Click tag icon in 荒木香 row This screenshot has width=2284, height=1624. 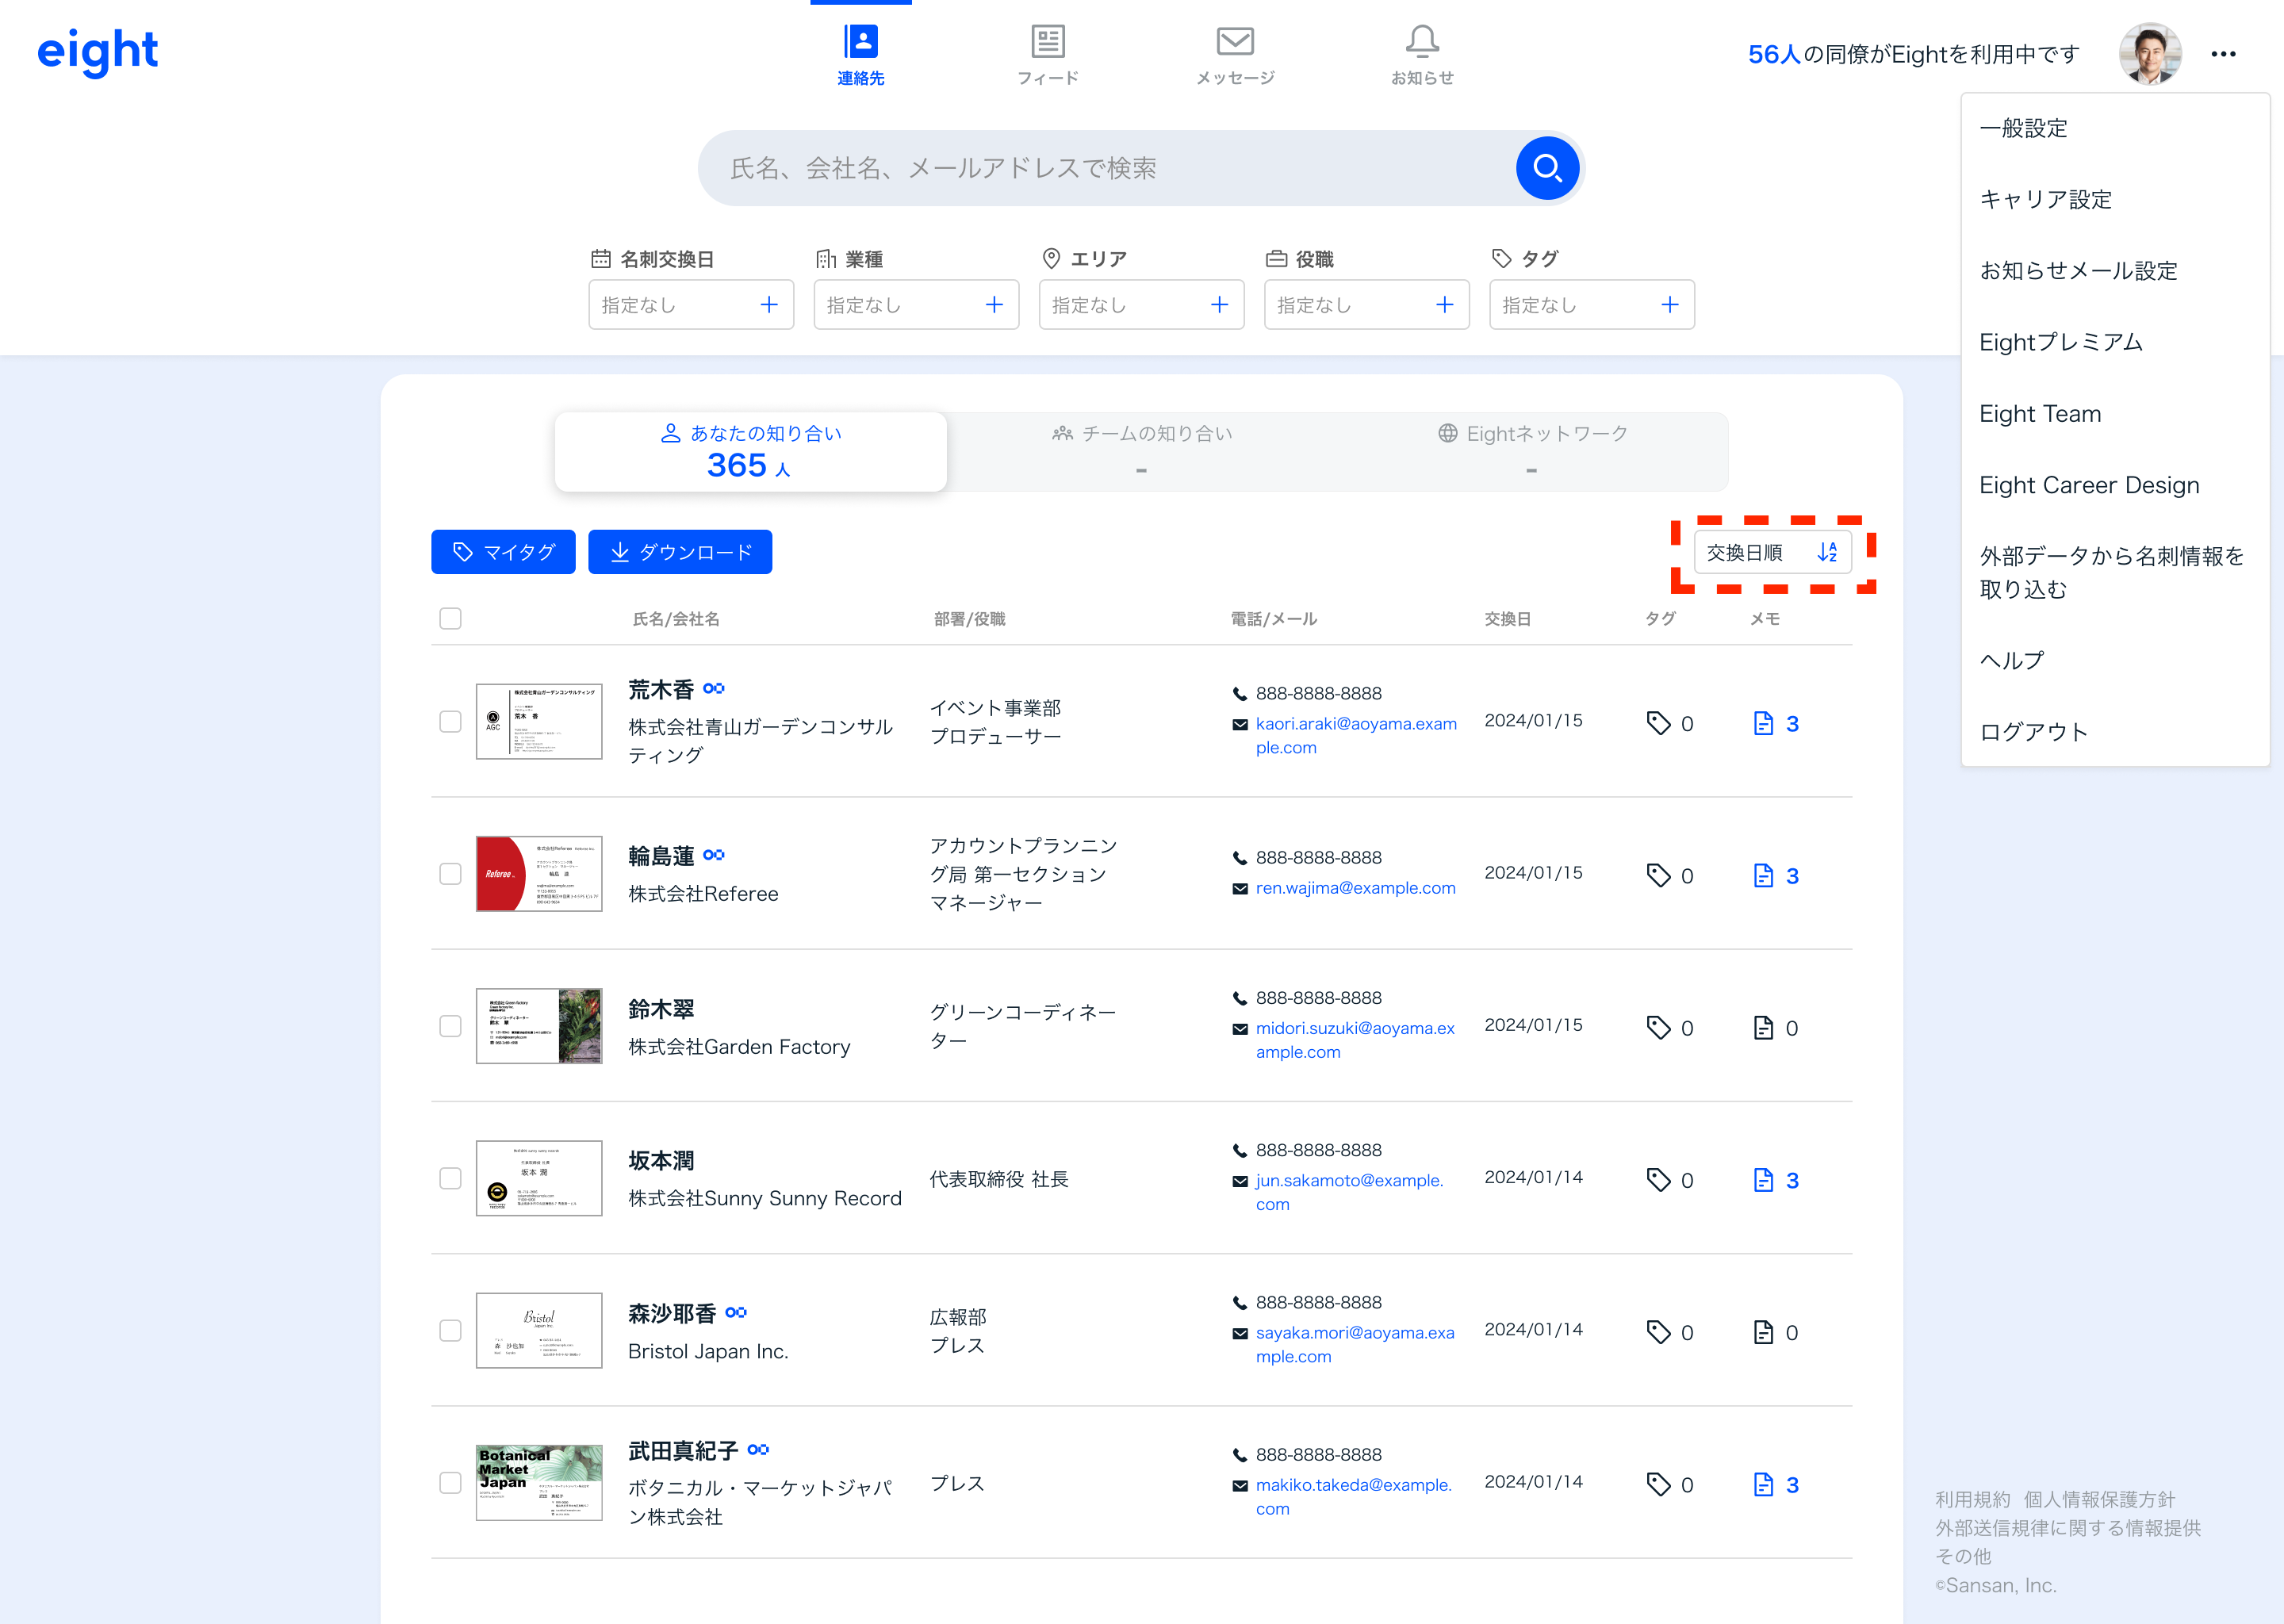1658,723
